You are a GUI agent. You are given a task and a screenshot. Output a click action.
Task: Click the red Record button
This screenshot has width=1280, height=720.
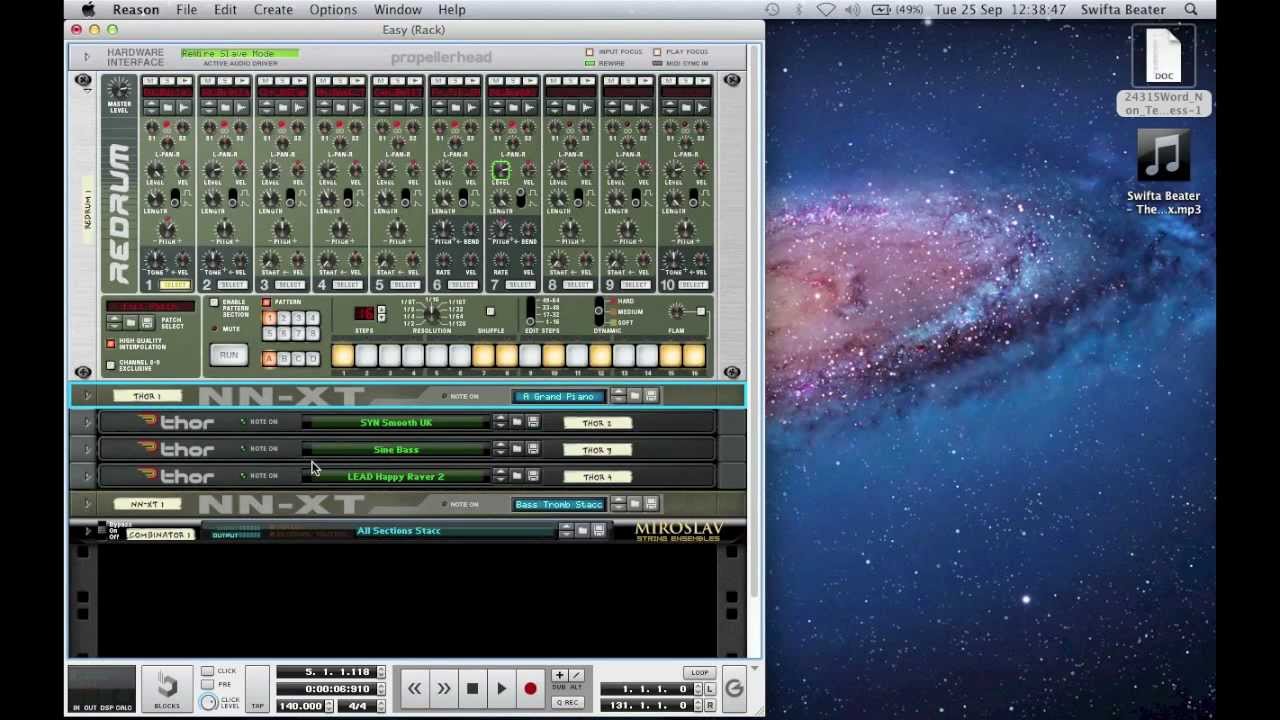(530, 688)
